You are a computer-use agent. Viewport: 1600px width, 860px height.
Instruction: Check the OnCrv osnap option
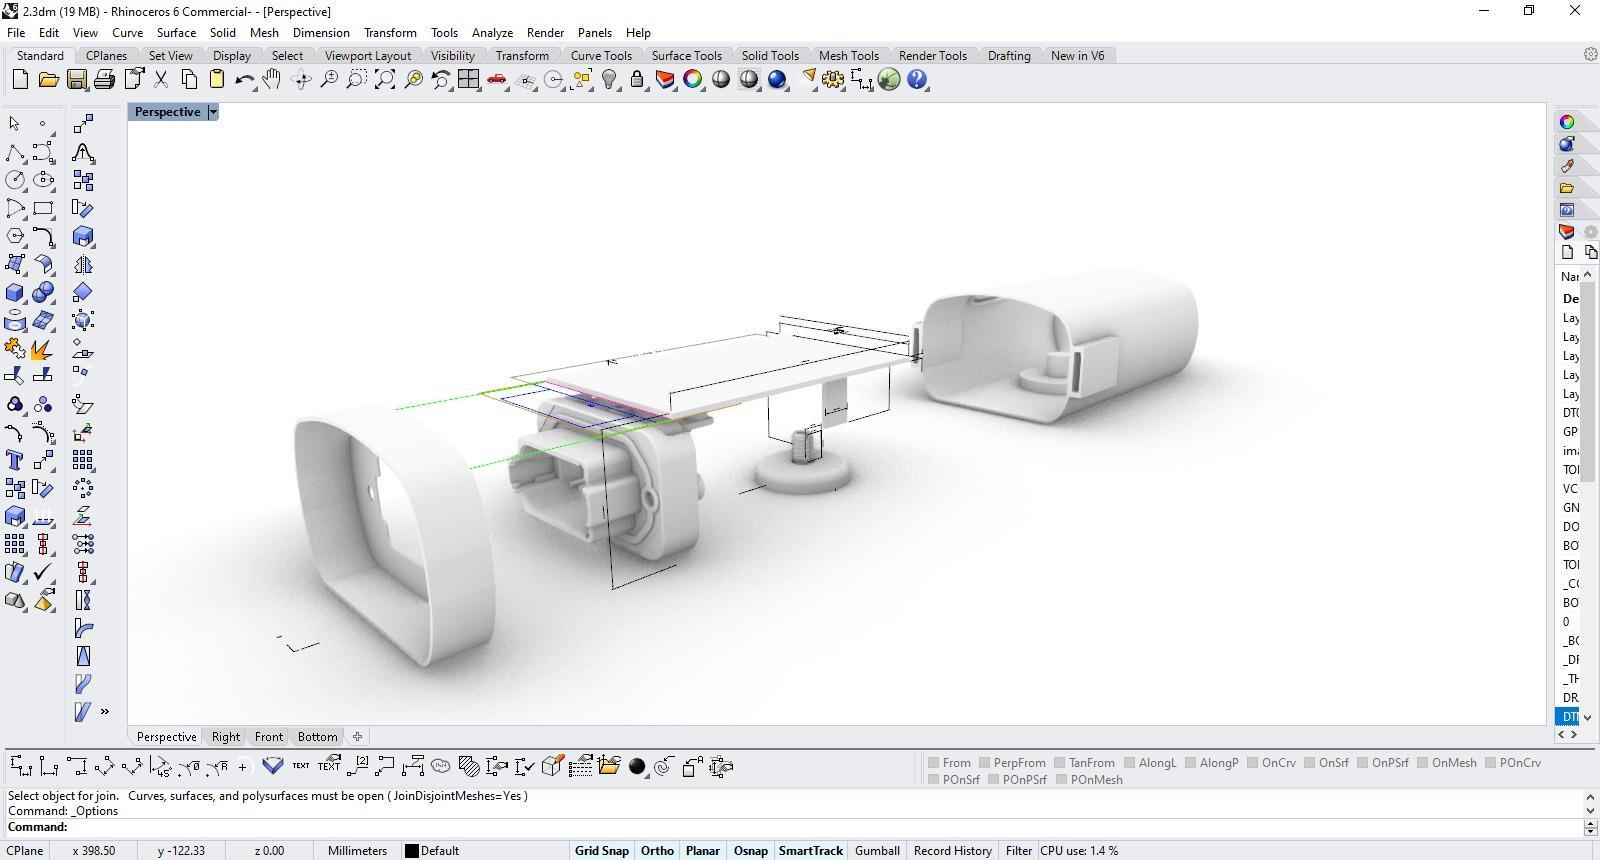click(x=1253, y=763)
